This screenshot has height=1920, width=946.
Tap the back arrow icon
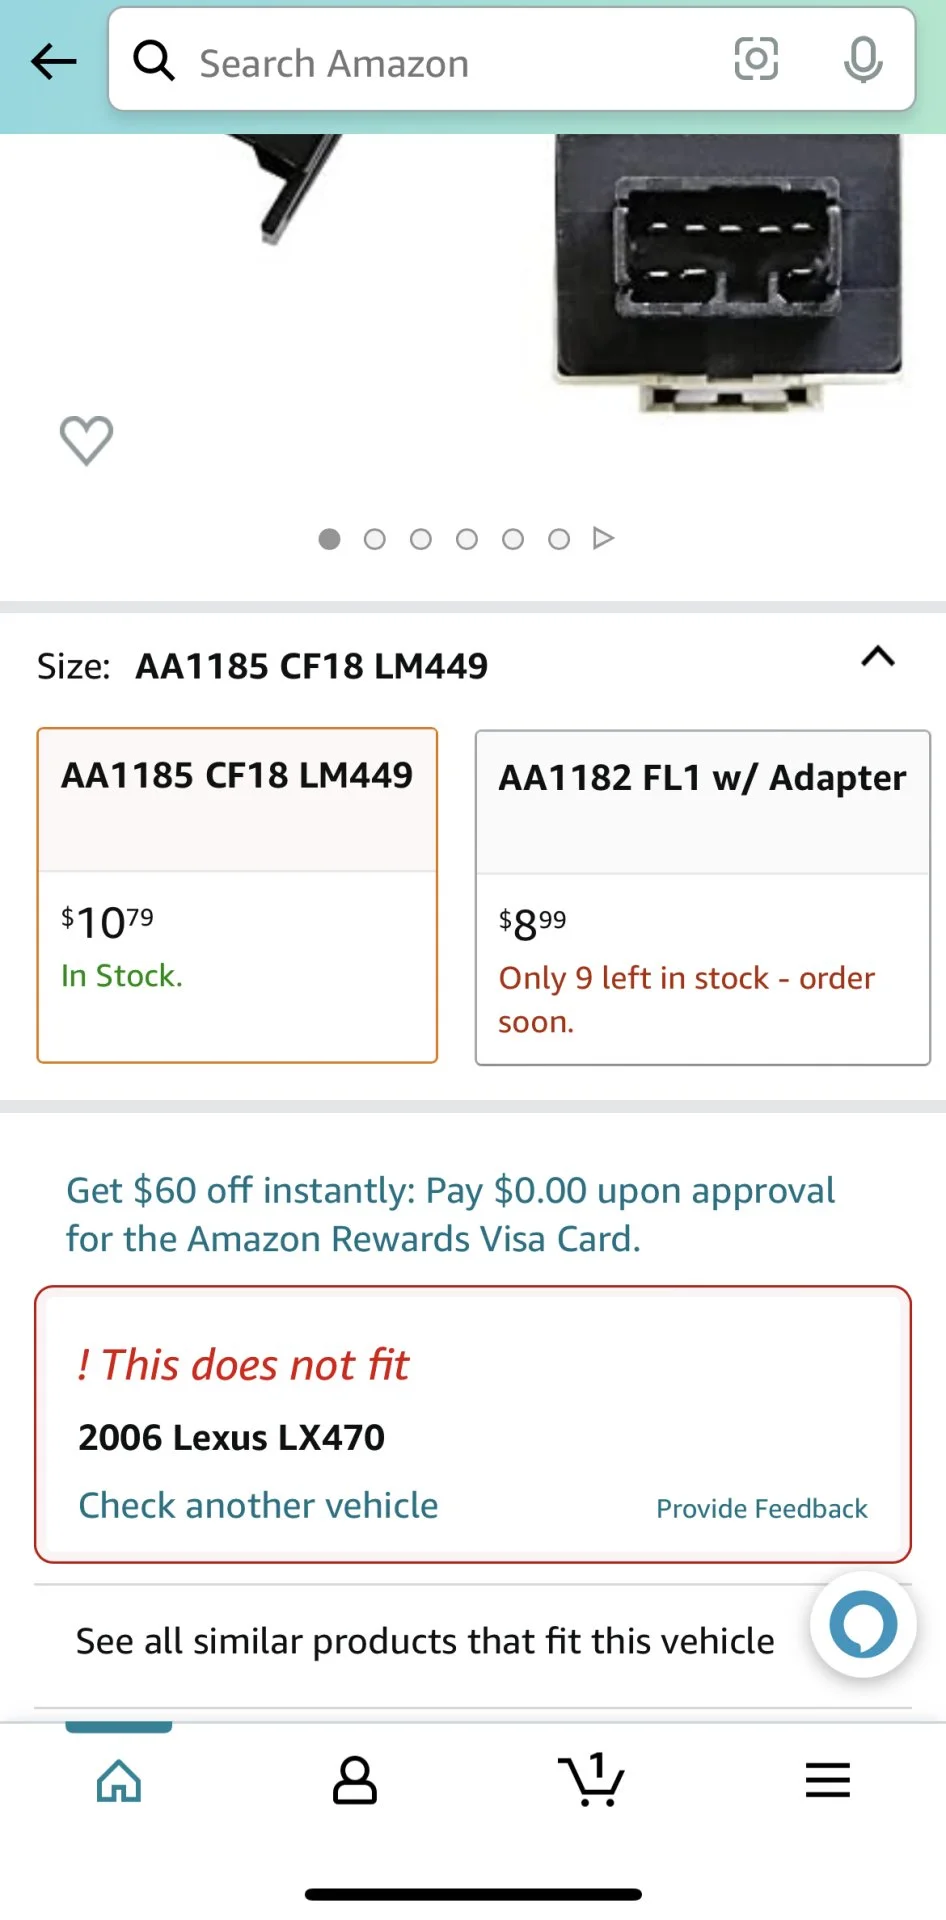(54, 62)
